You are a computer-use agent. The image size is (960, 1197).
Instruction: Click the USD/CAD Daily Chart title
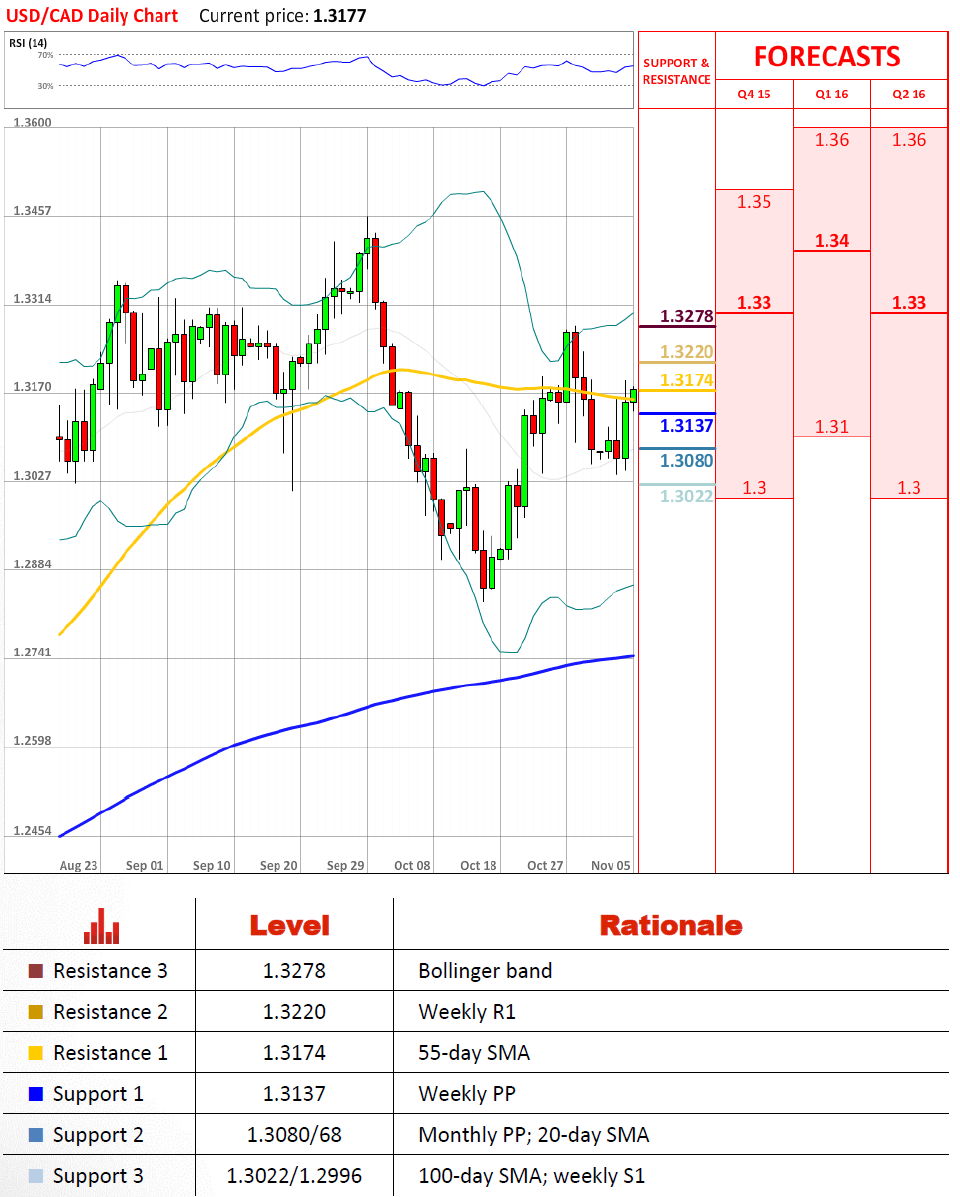92,15
